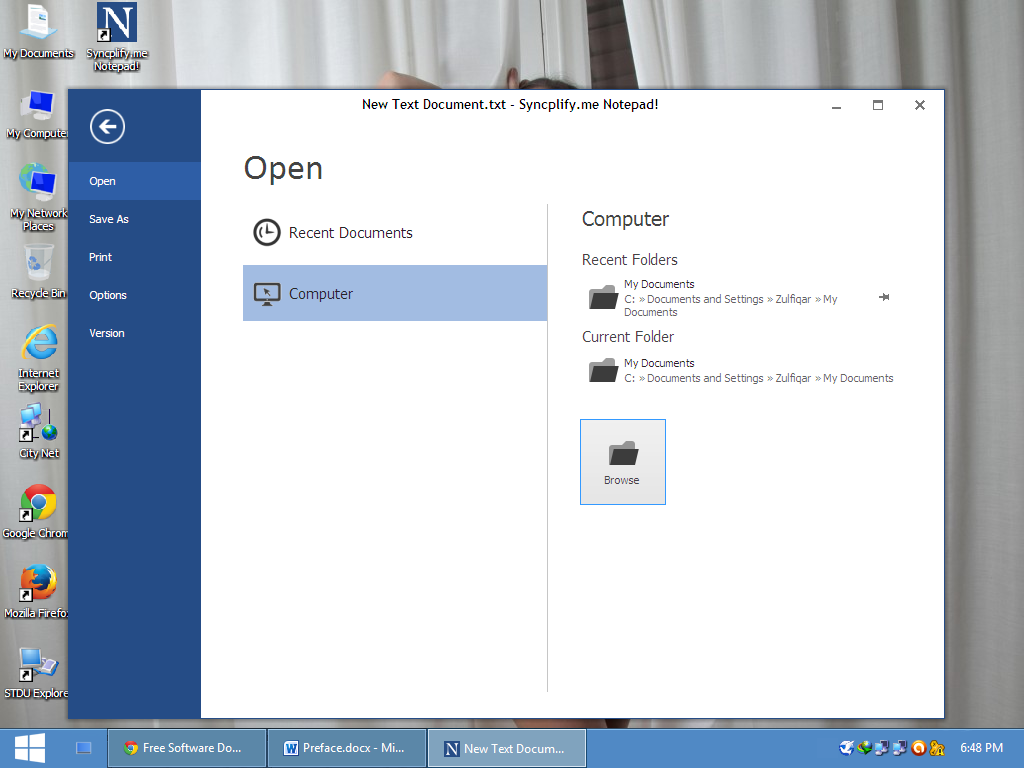Select the Computer location entry
1024x768 pixels.
(394, 293)
